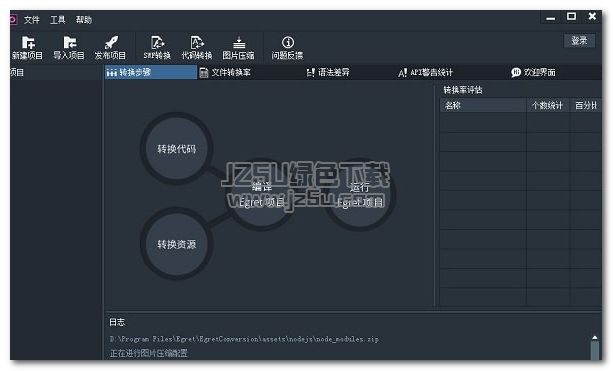Switch to the 文件转换率 tab

[x=225, y=72]
